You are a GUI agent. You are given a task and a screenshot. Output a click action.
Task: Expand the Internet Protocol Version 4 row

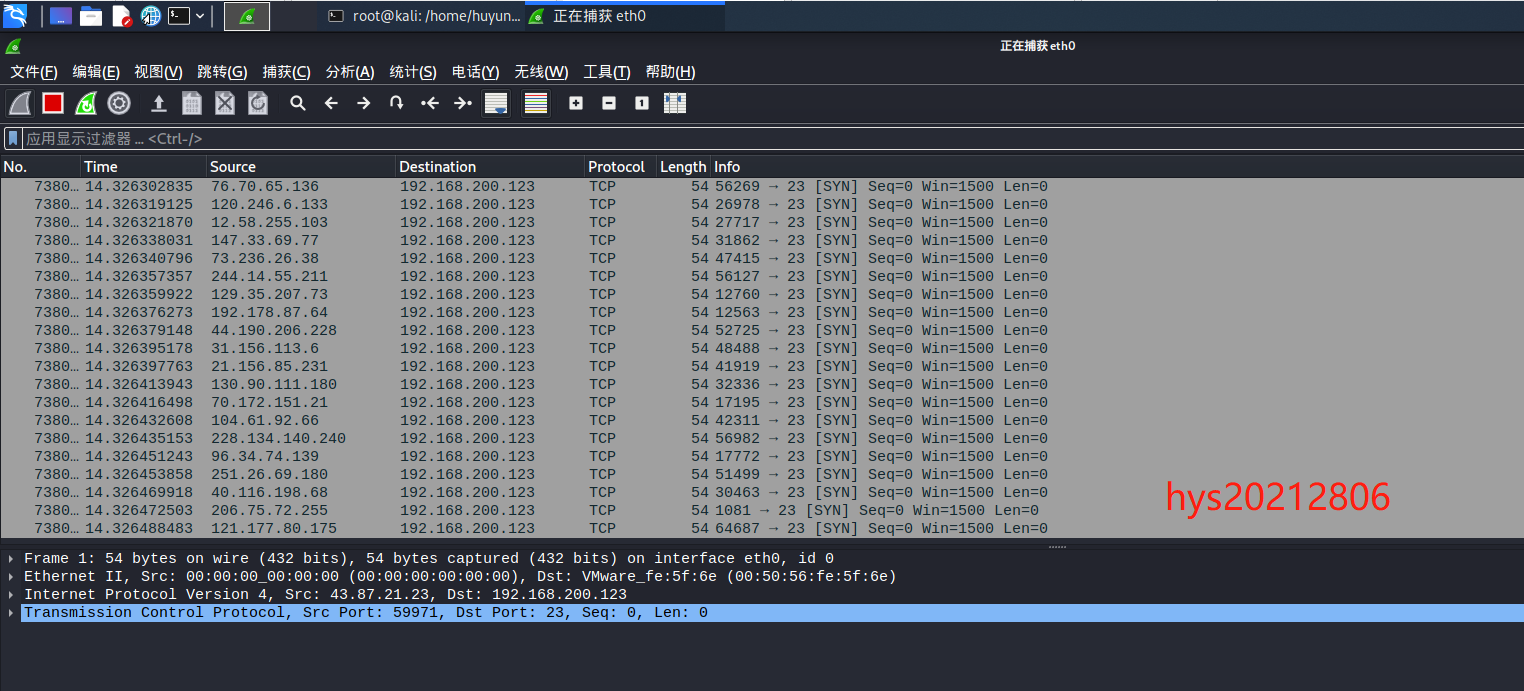tap(11, 595)
